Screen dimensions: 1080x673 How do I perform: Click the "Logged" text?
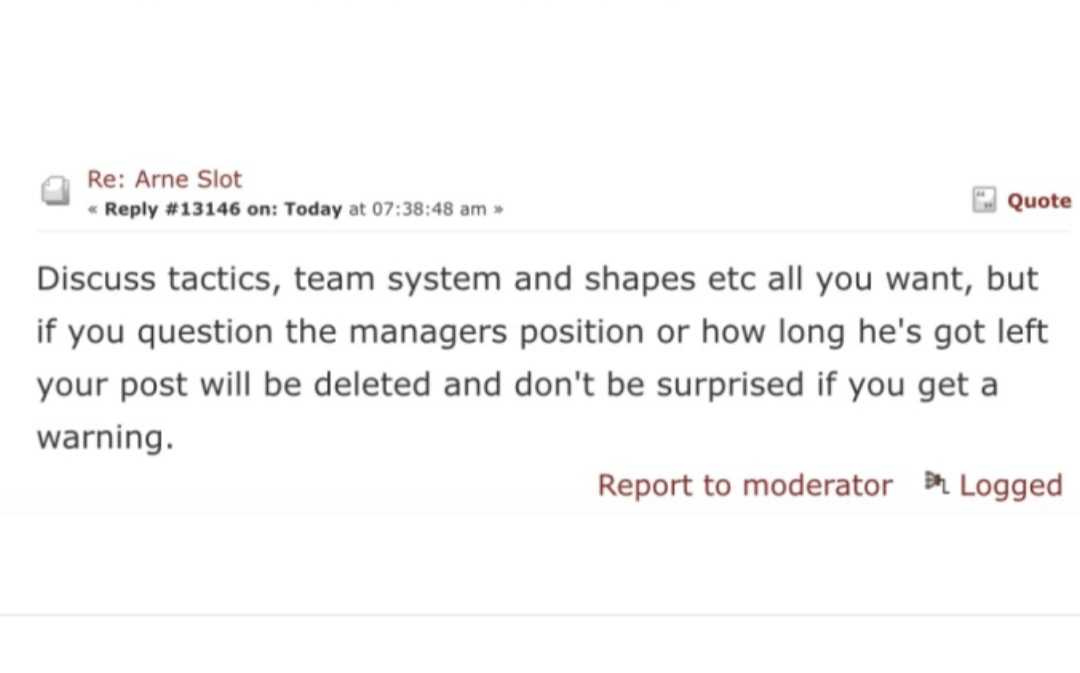click(1010, 485)
